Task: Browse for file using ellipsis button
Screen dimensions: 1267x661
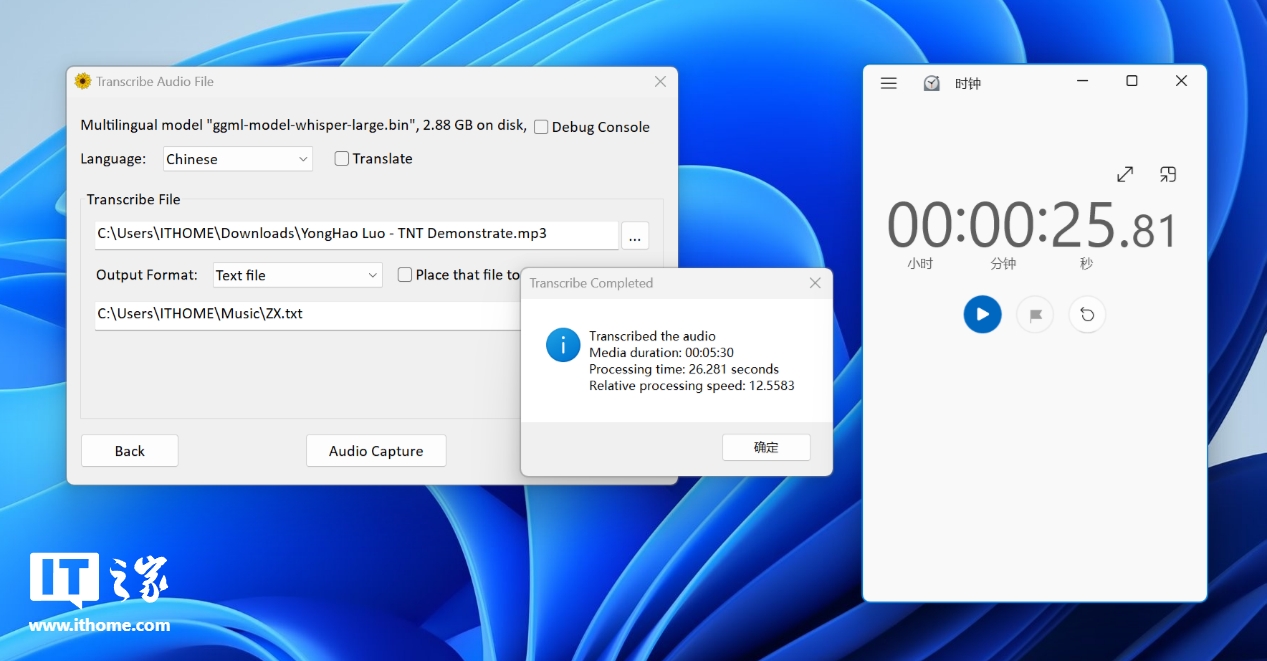Action: coord(635,236)
